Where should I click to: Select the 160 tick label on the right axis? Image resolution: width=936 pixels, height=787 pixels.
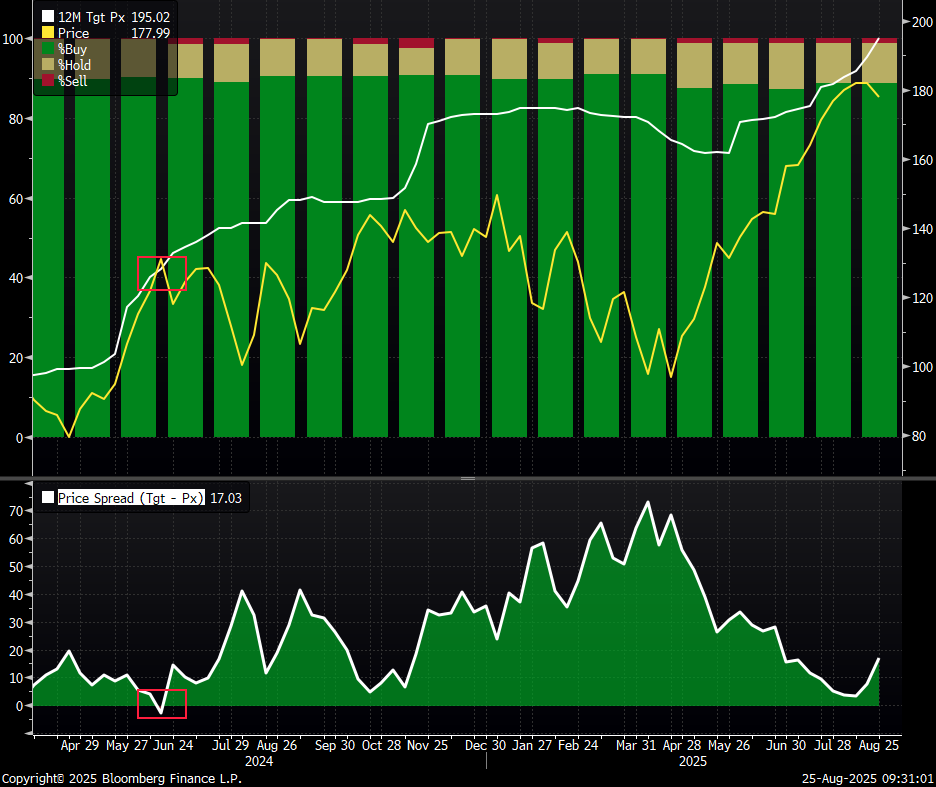pyautogui.click(x=922, y=160)
